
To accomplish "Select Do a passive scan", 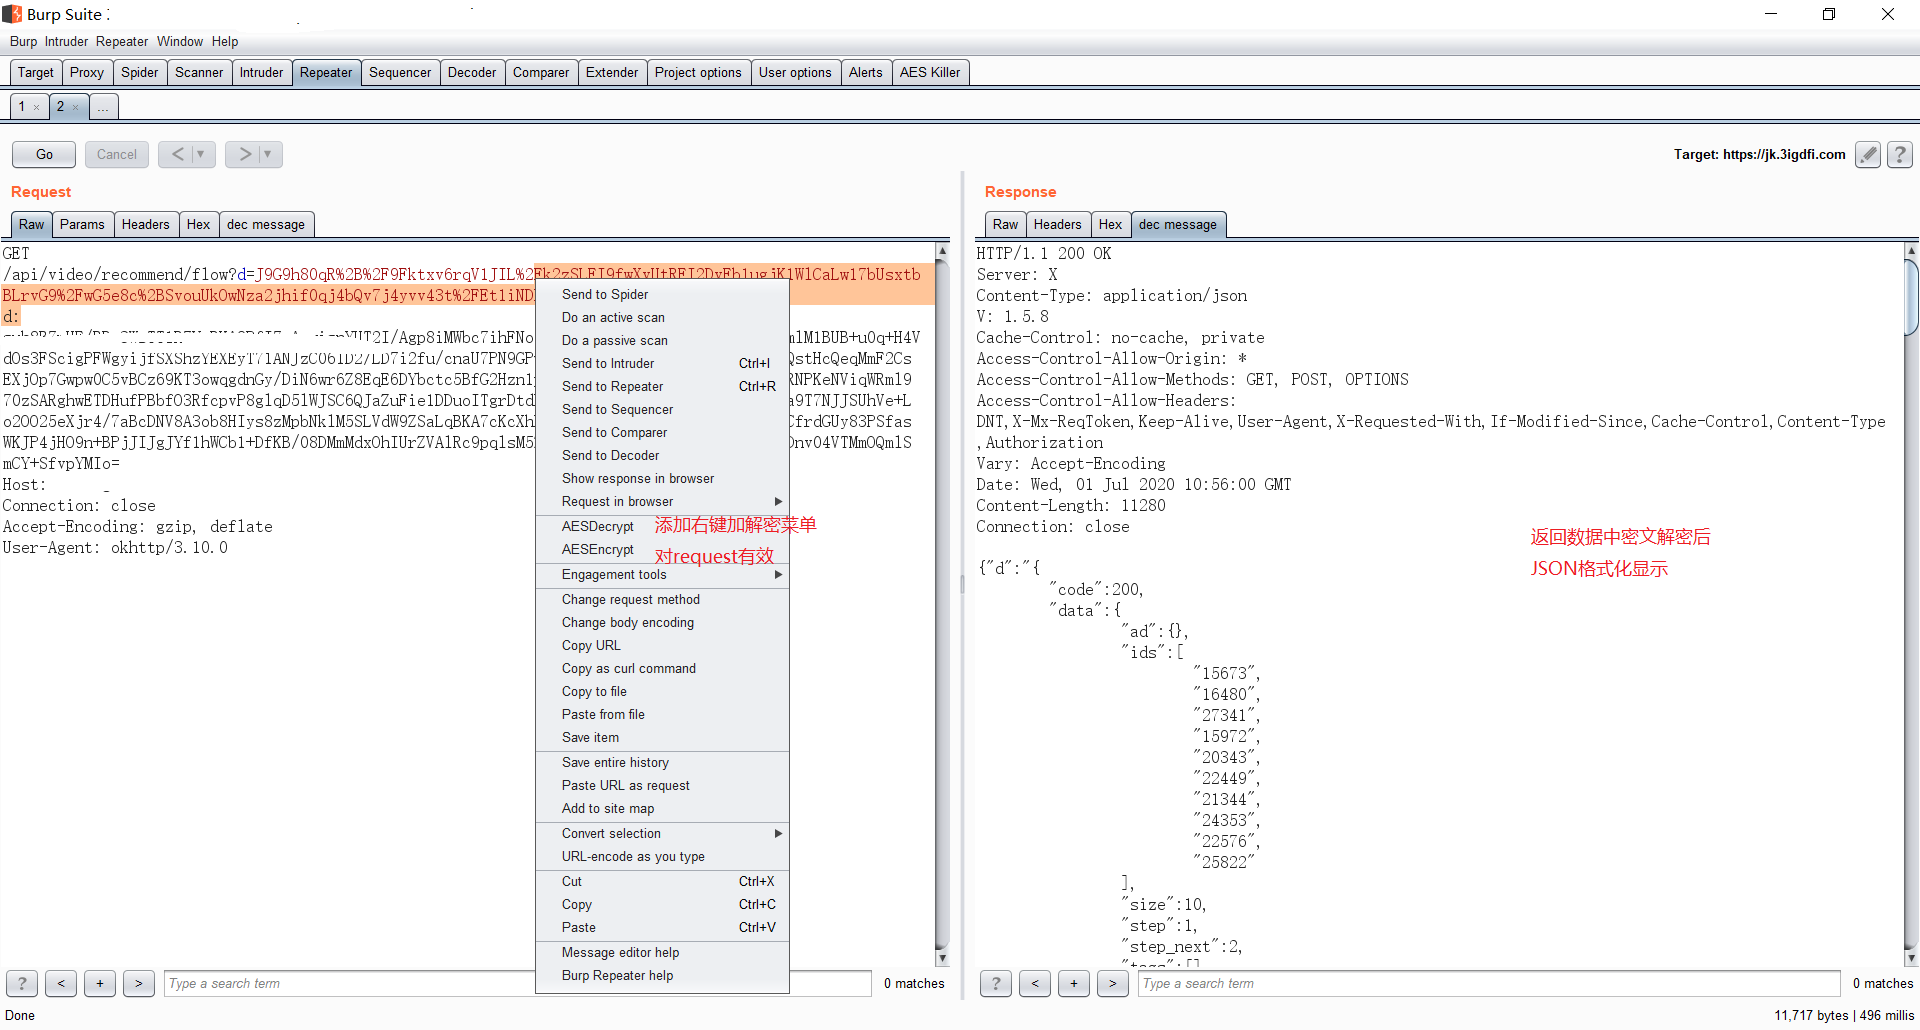I will (x=662, y=341).
